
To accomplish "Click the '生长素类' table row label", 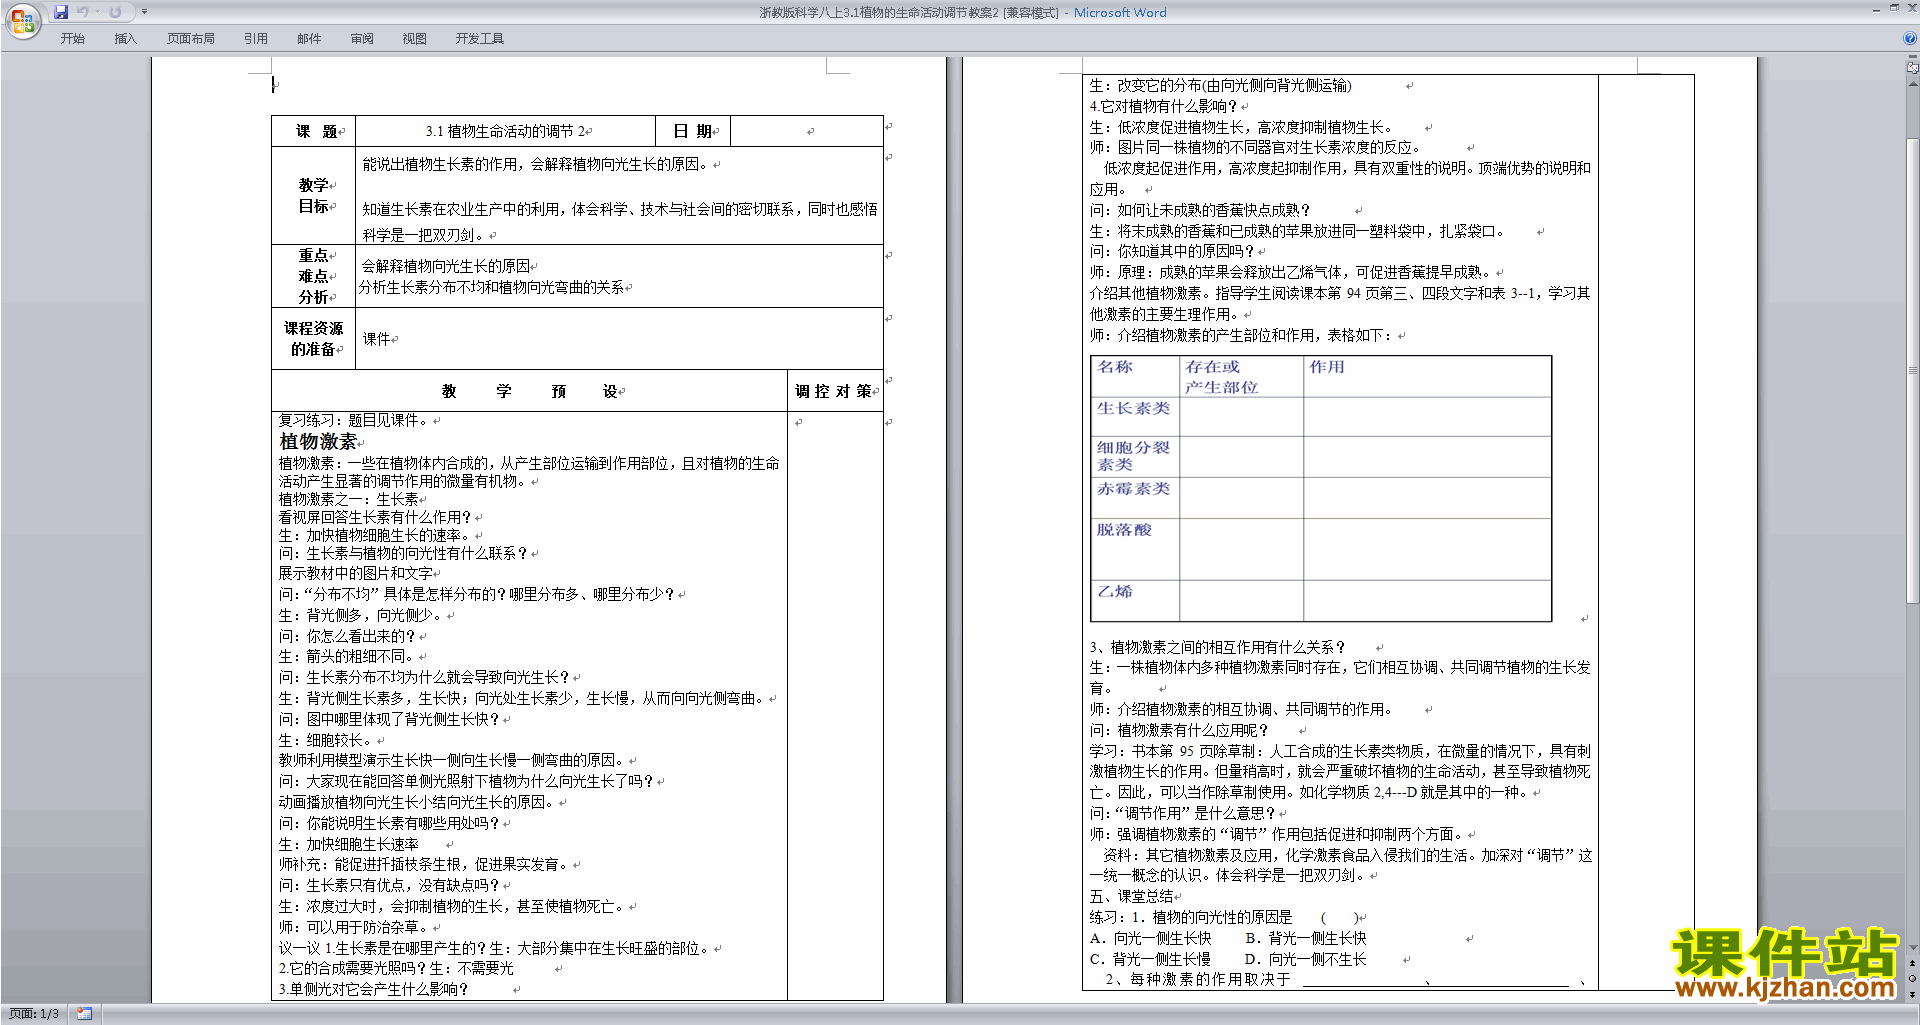I will coord(1133,408).
